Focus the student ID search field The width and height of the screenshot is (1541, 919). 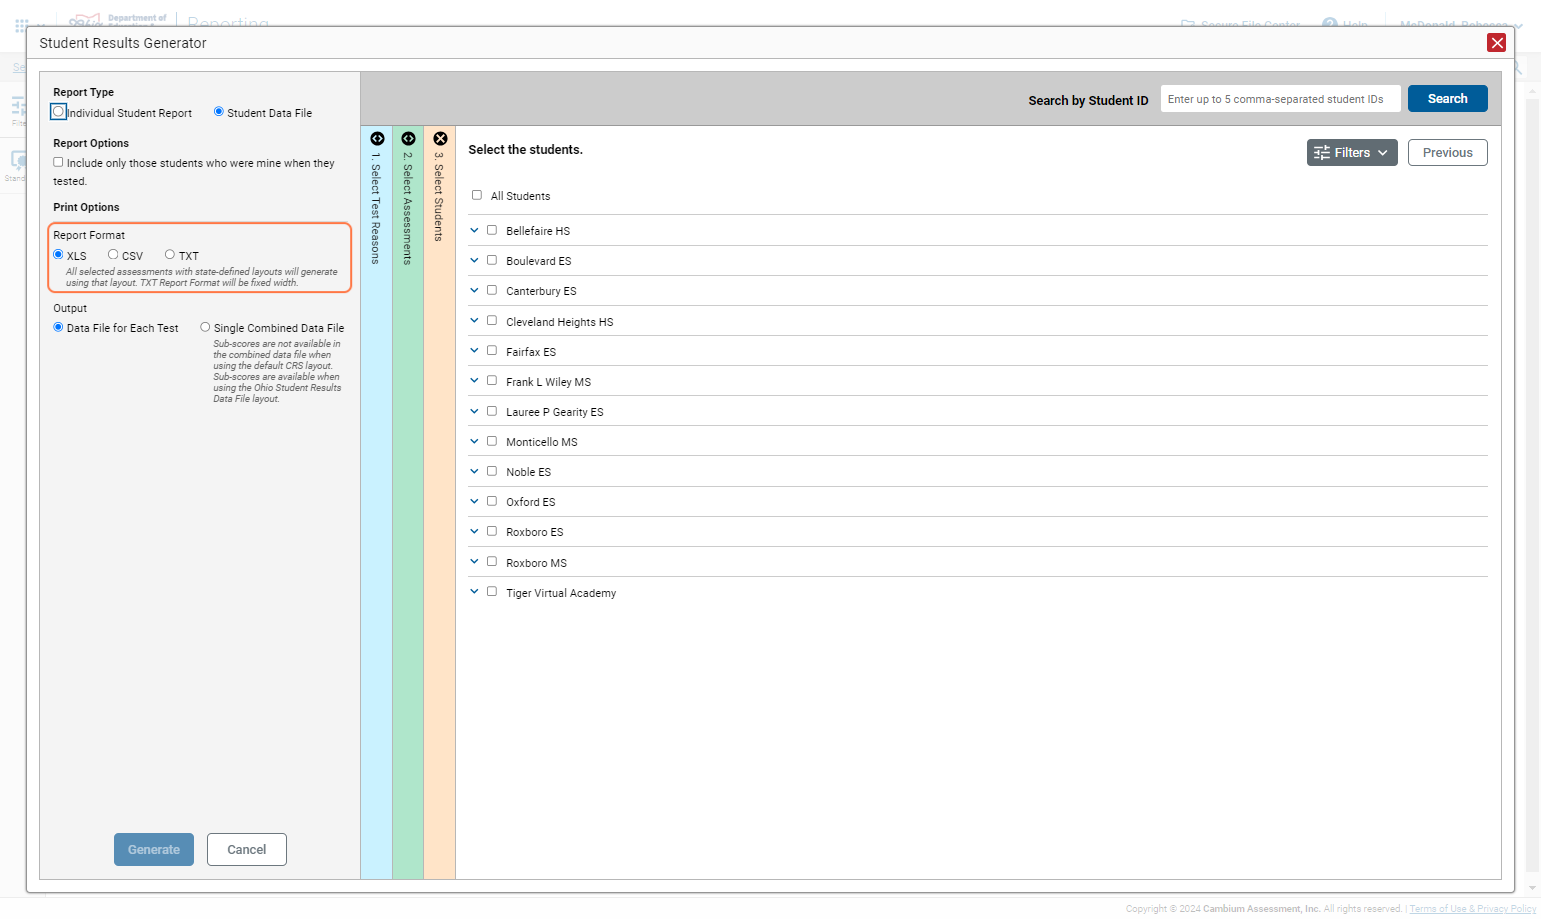coord(1280,99)
